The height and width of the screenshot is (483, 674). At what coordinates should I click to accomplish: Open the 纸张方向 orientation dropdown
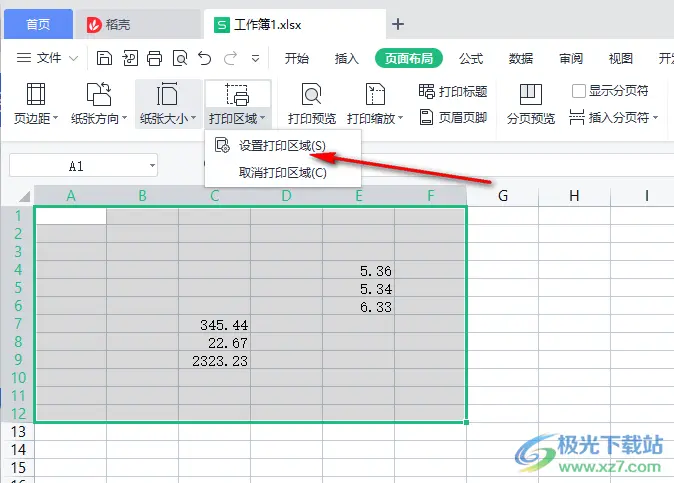coord(99,104)
